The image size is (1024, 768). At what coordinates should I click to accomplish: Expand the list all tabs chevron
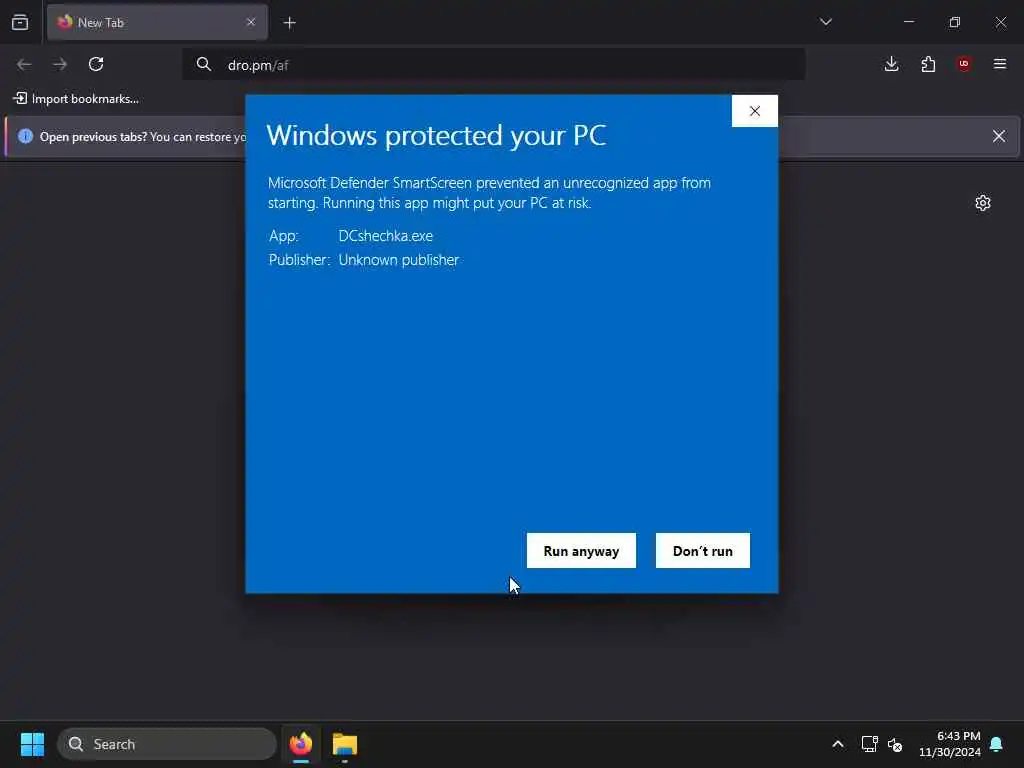825,22
